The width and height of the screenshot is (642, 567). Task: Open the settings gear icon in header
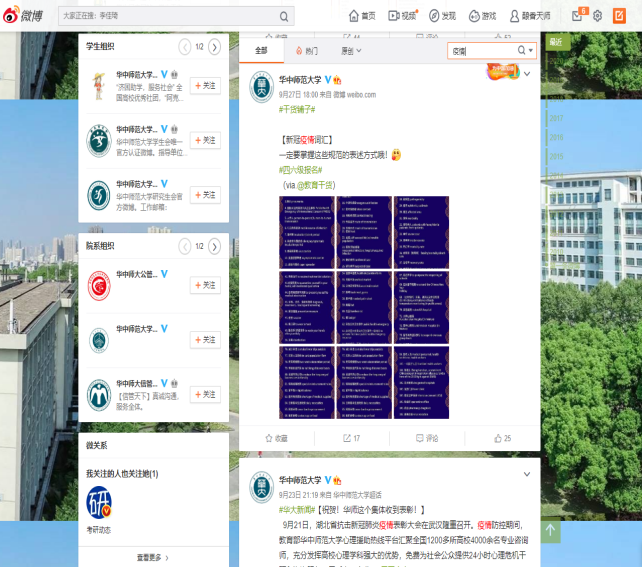coord(598,16)
